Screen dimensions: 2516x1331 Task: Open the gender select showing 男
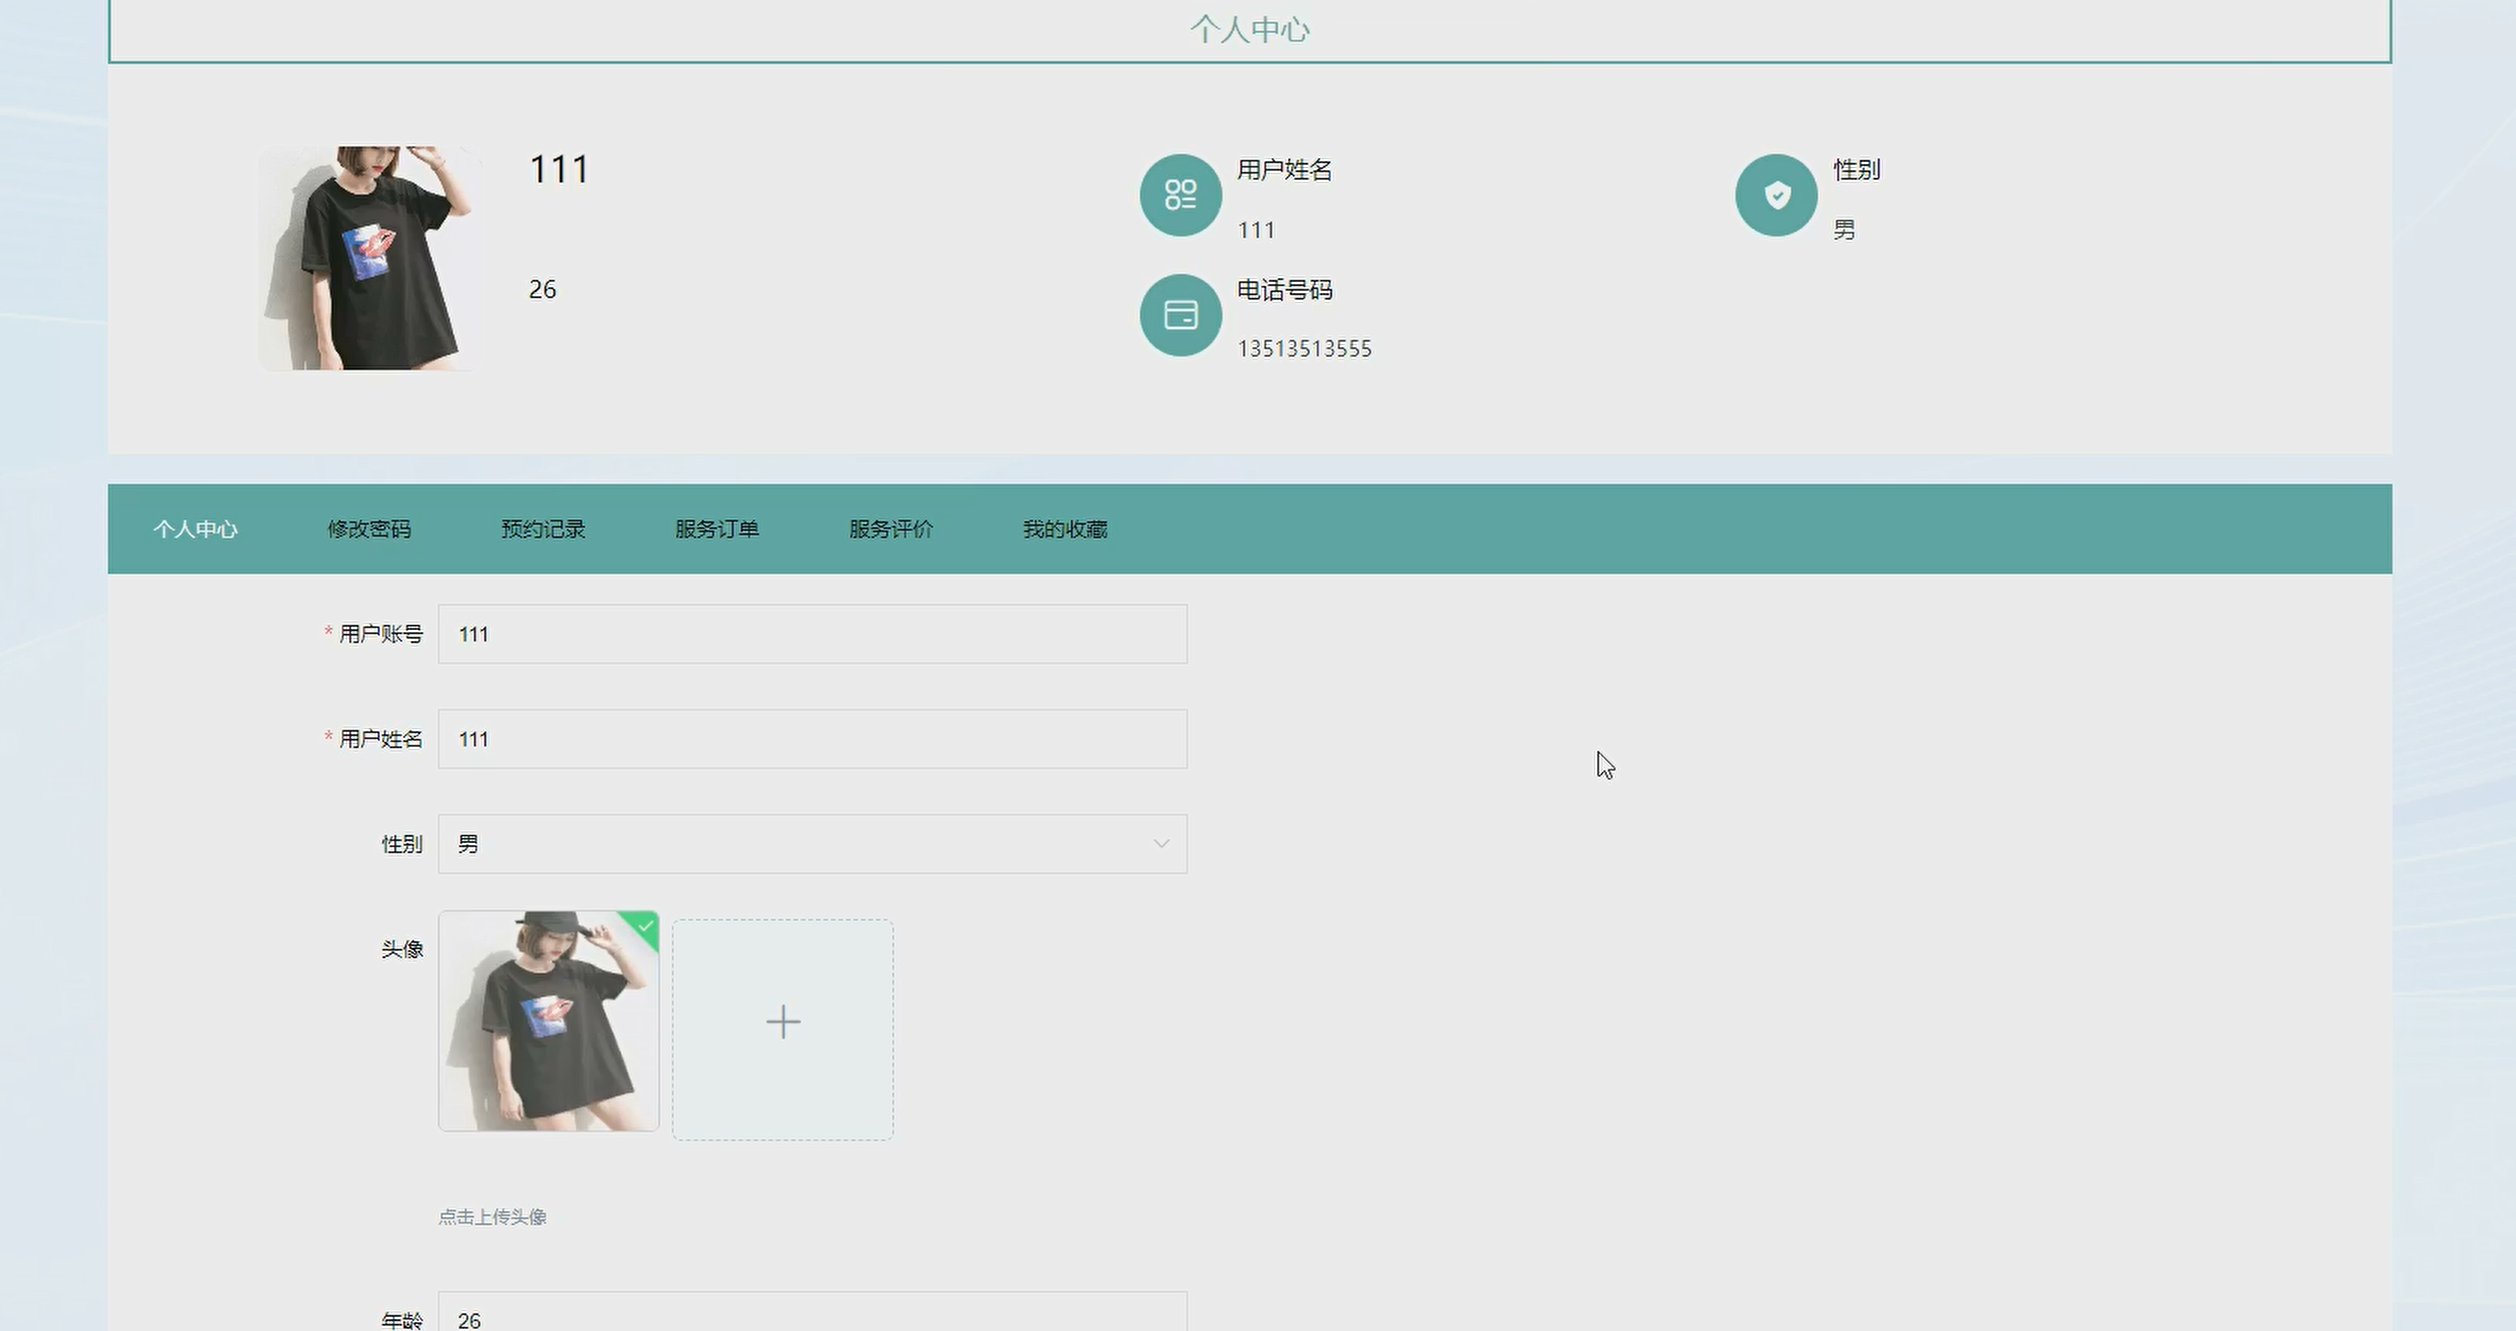pos(800,844)
